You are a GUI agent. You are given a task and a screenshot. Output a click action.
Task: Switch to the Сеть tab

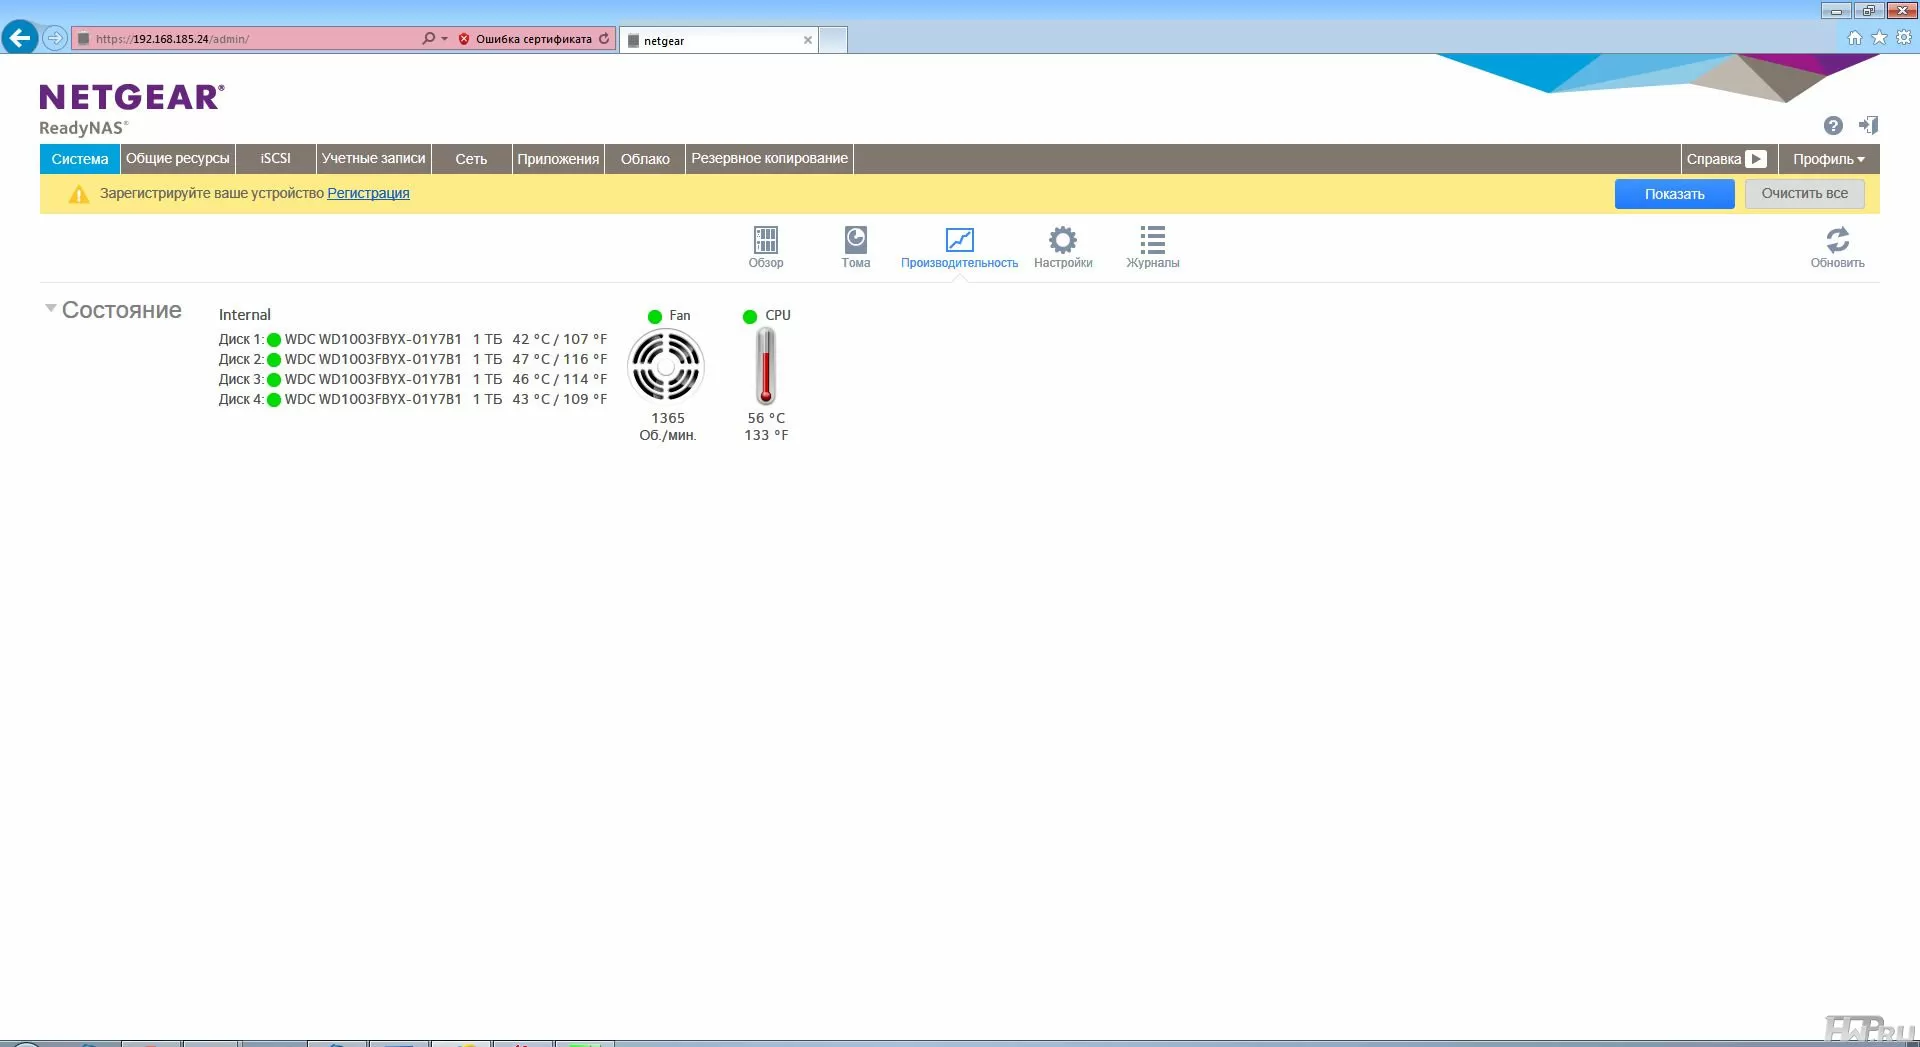coord(471,159)
